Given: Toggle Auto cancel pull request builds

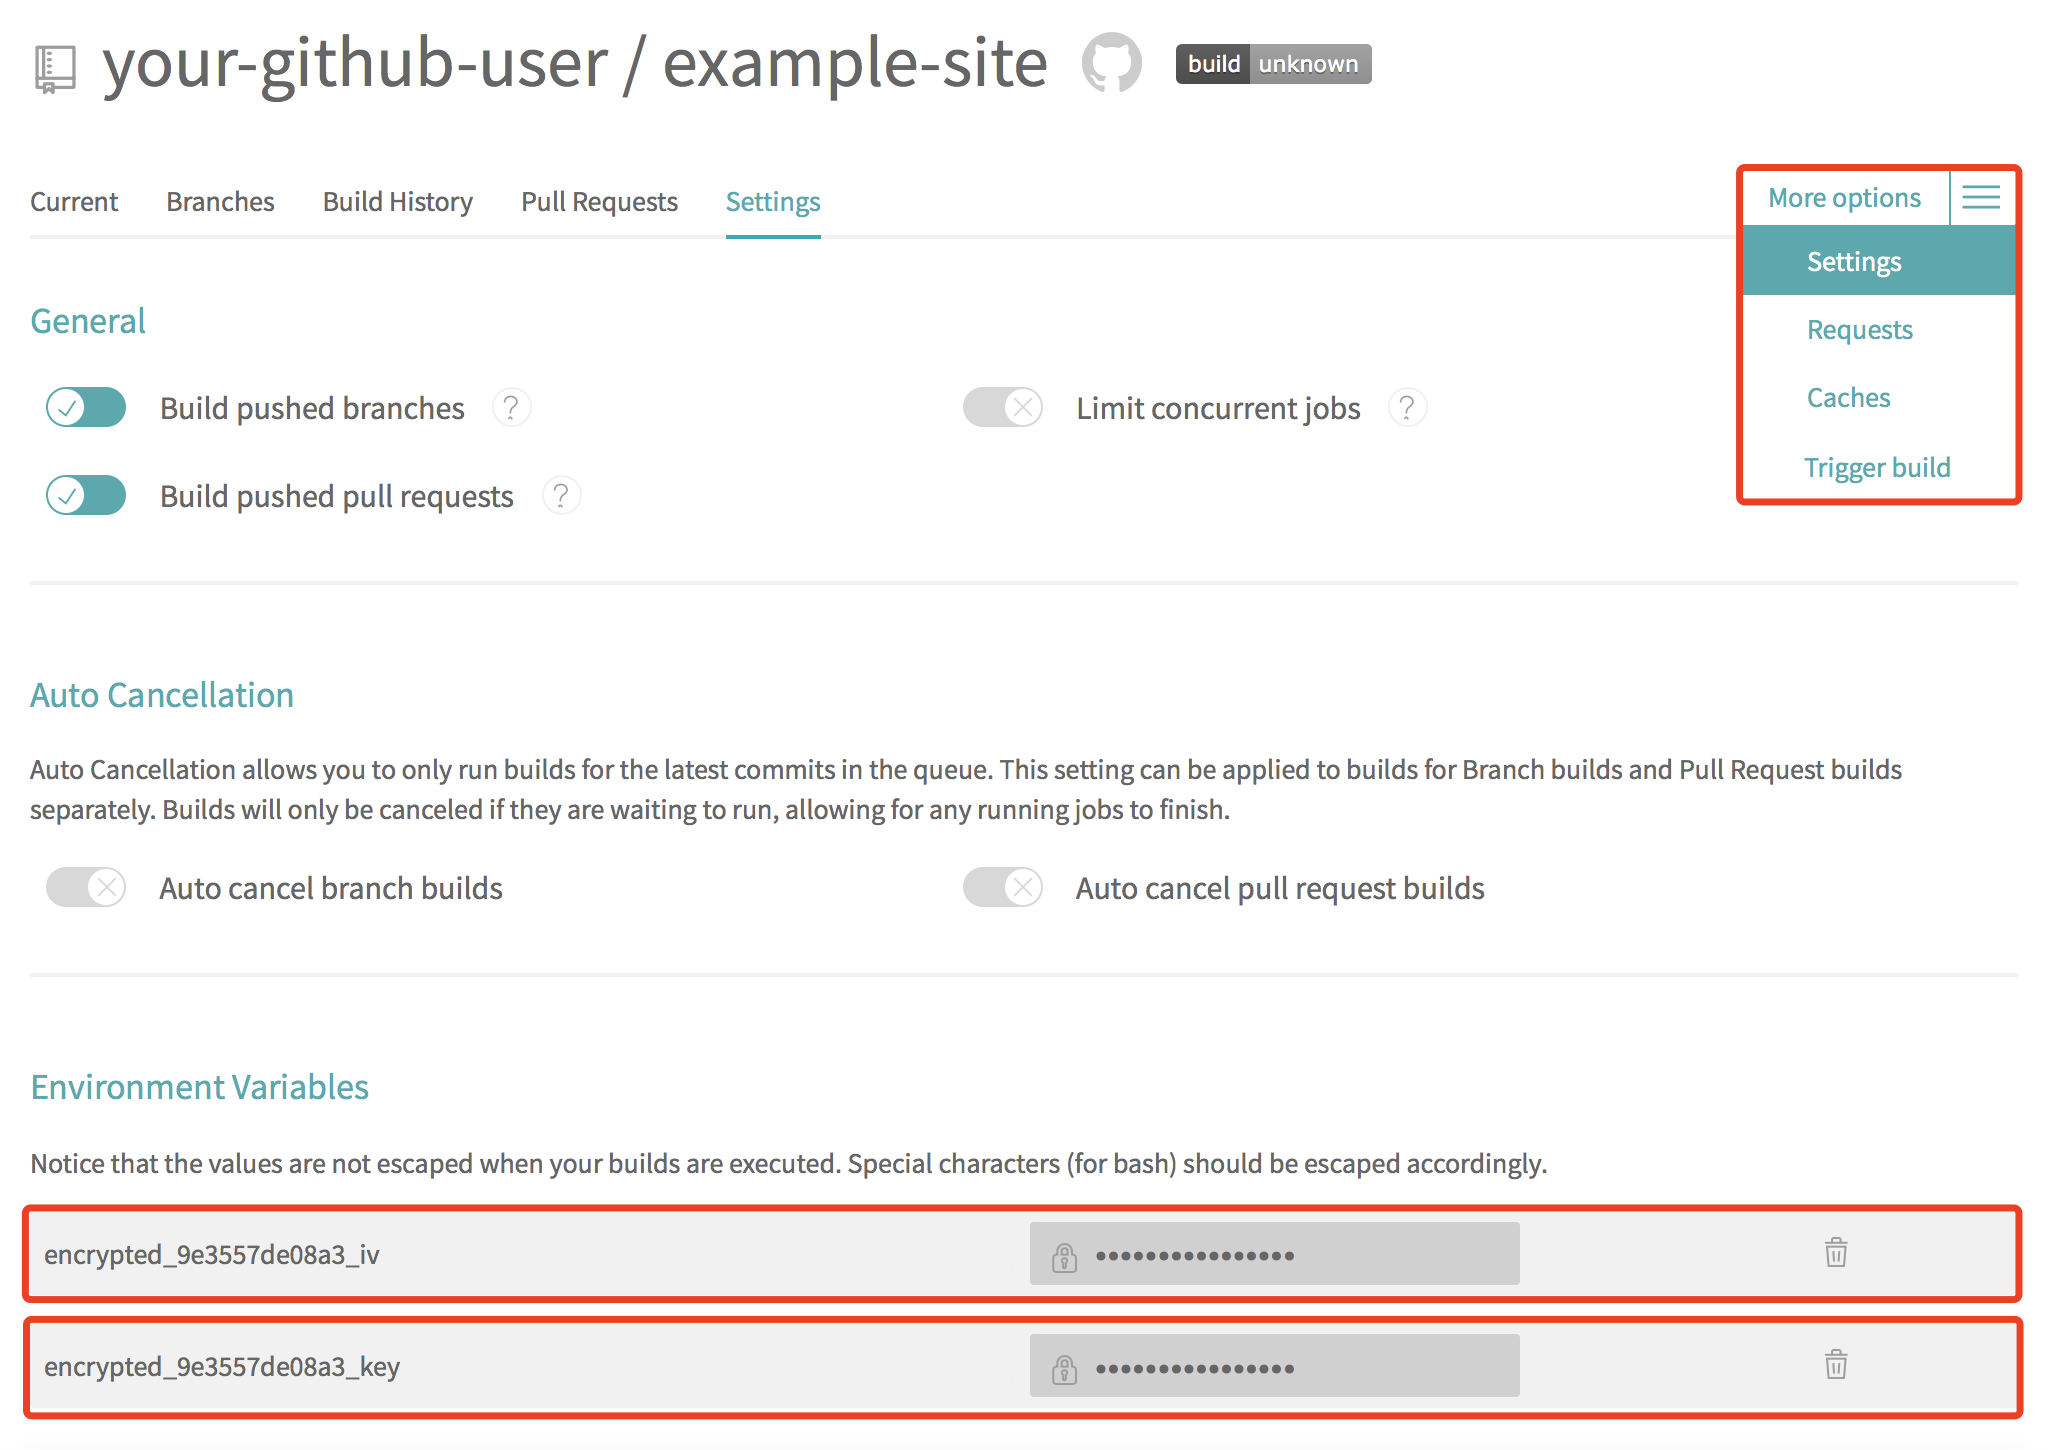Looking at the screenshot, I should click(x=1002, y=887).
